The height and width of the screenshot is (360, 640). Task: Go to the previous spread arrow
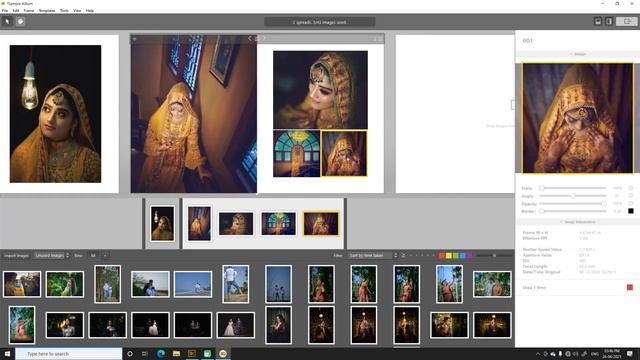point(250,38)
